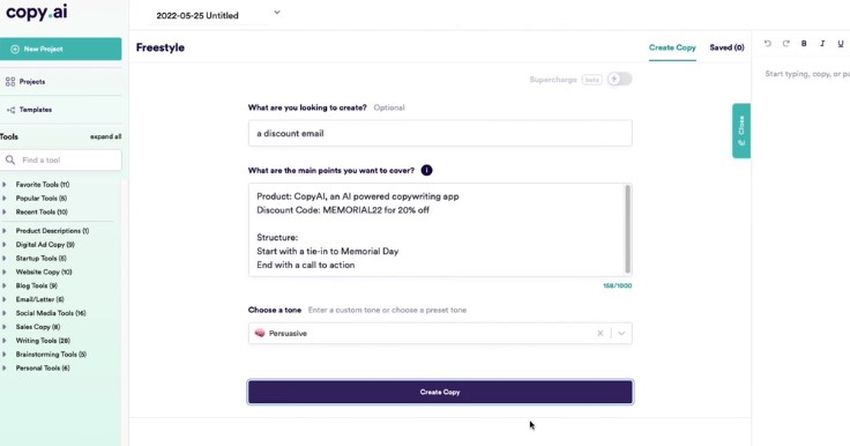Apply italic formatting in the editor
This screenshot has height=446, width=850.
(x=822, y=44)
